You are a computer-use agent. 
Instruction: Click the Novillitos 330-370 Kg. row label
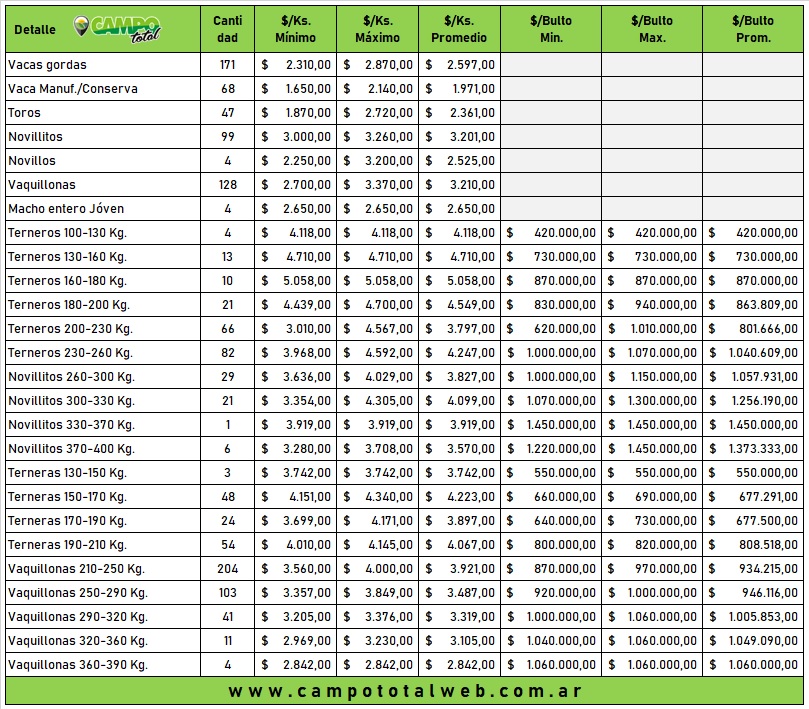coord(71,425)
